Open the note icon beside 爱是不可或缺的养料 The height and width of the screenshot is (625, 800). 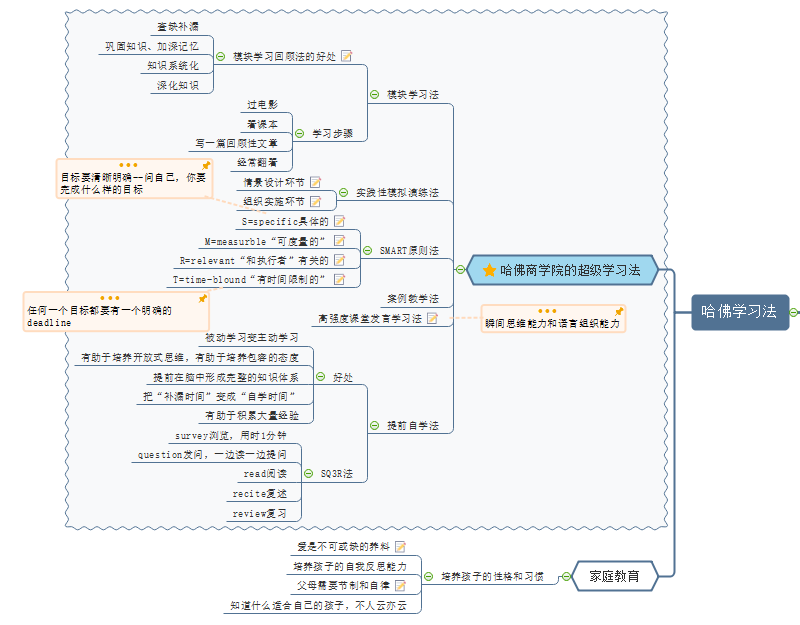click(401, 547)
